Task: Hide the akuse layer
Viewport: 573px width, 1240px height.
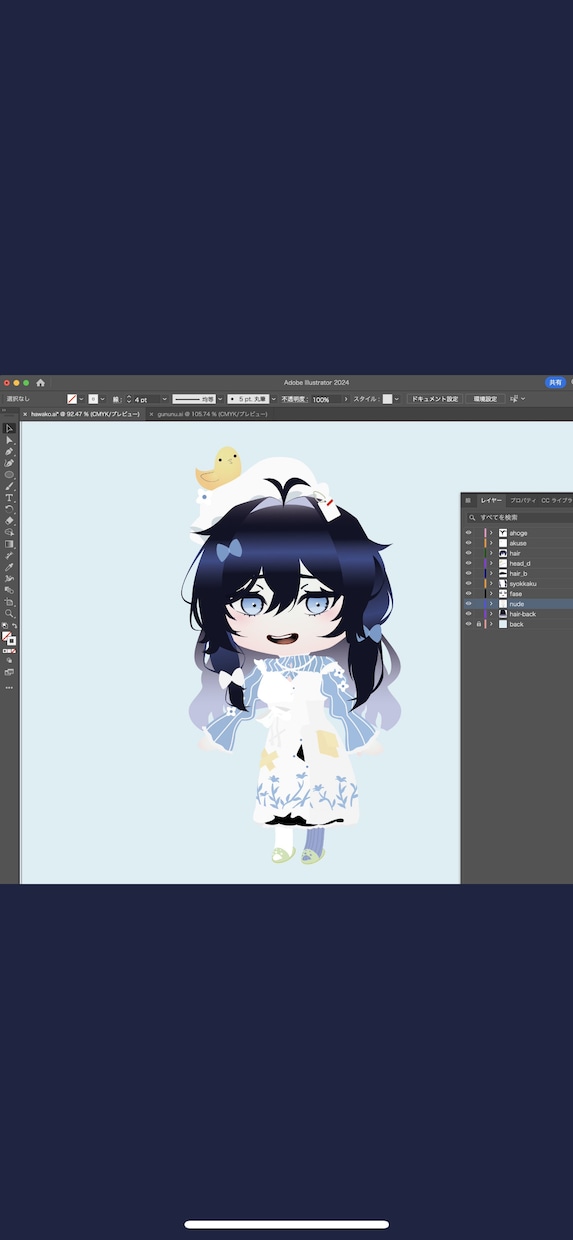Action: point(468,543)
